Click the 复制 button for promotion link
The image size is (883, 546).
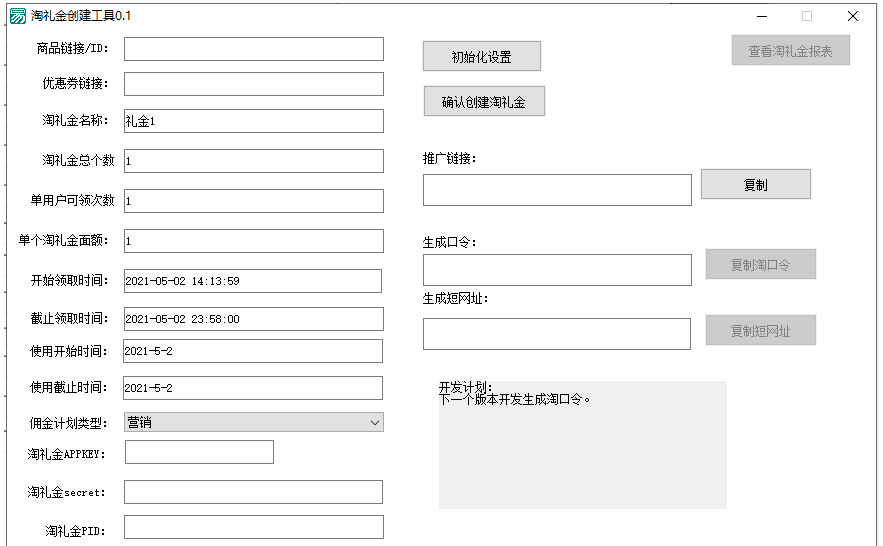click(x=755, y=185)
